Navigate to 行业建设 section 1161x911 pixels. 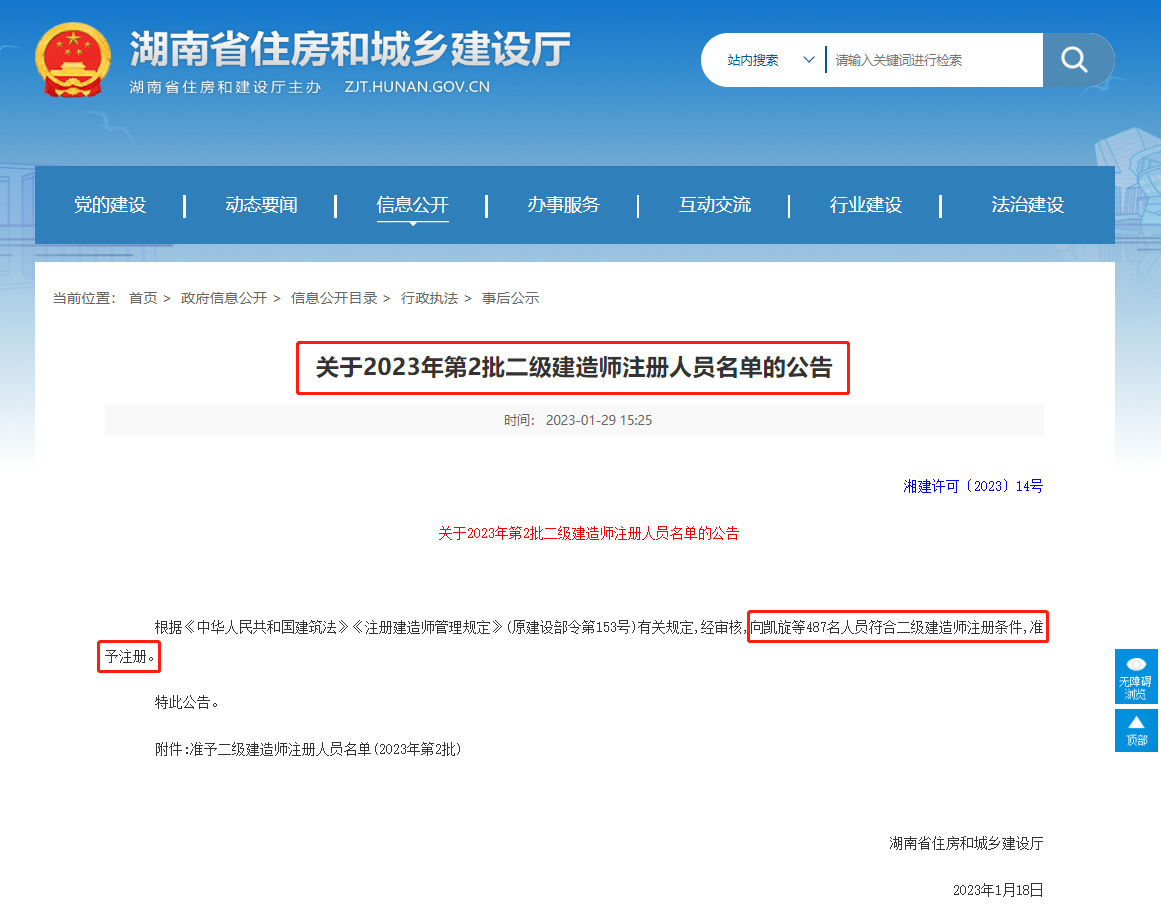(865, 205)
